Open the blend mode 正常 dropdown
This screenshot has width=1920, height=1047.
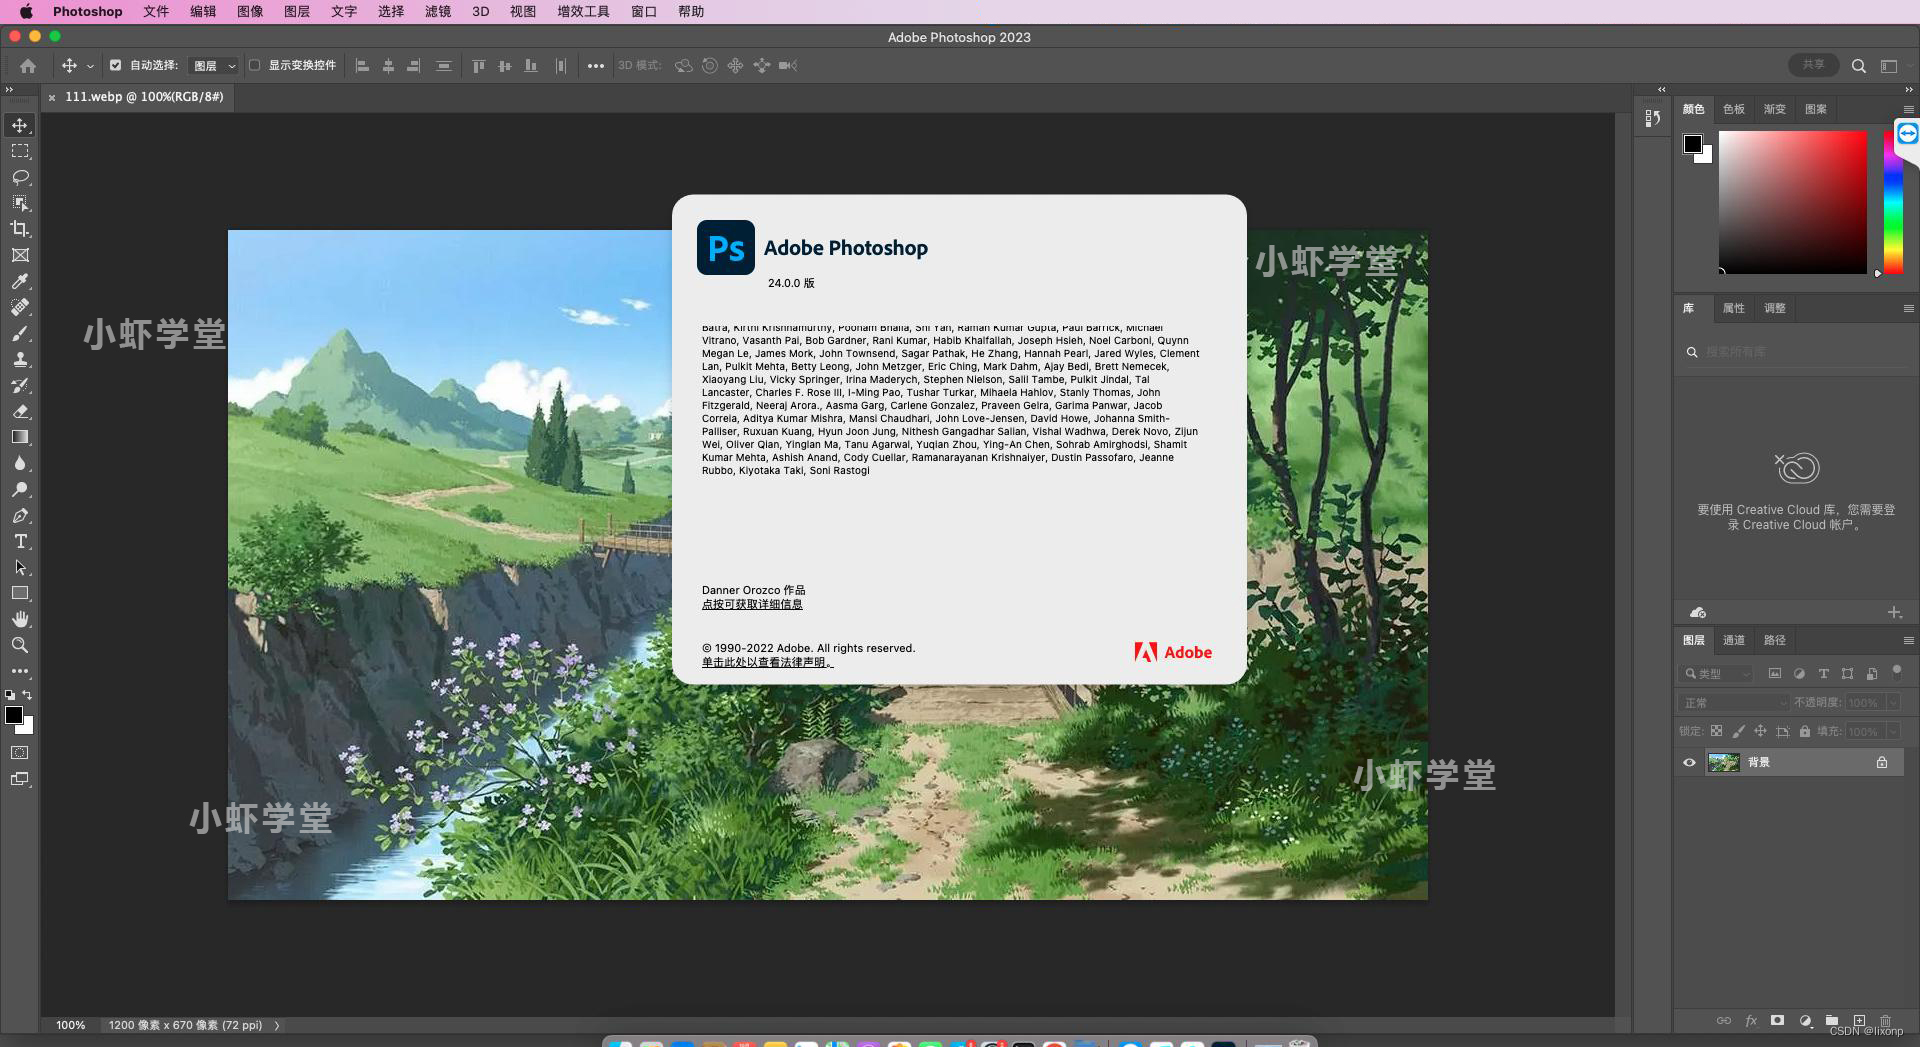coord(1735,703)
